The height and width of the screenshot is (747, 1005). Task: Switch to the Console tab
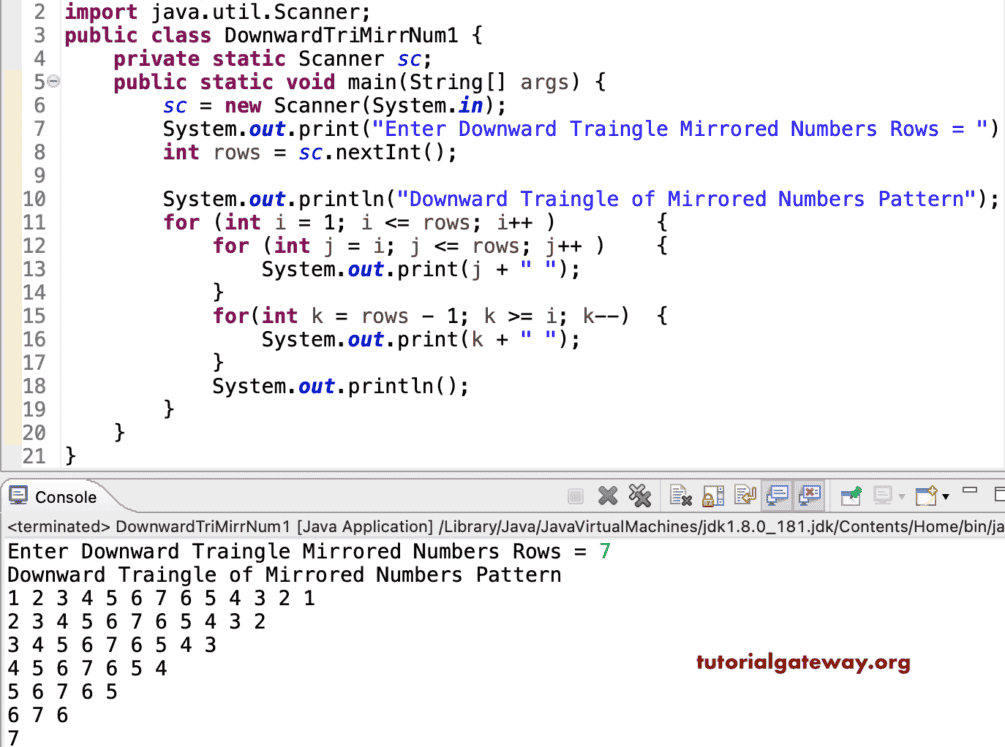point(65,497)
